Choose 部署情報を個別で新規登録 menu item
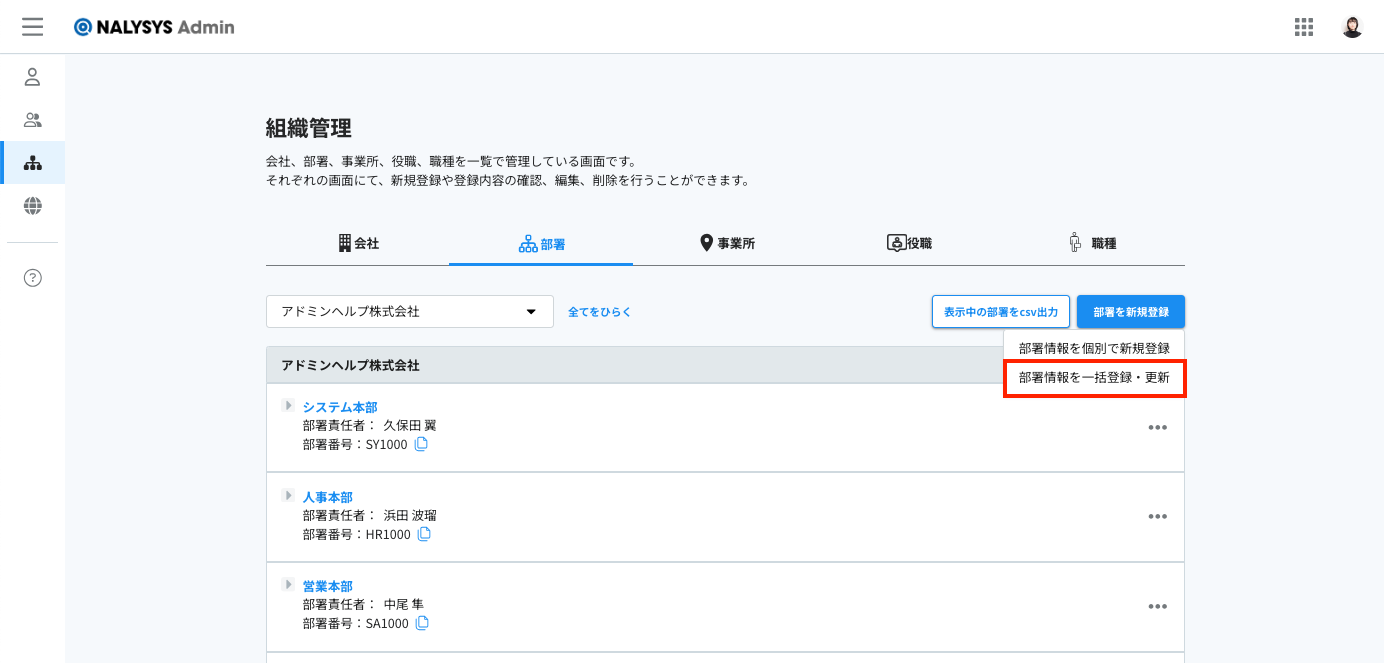The width and height of the screenshot is (1384, 663). point(1094,348)
